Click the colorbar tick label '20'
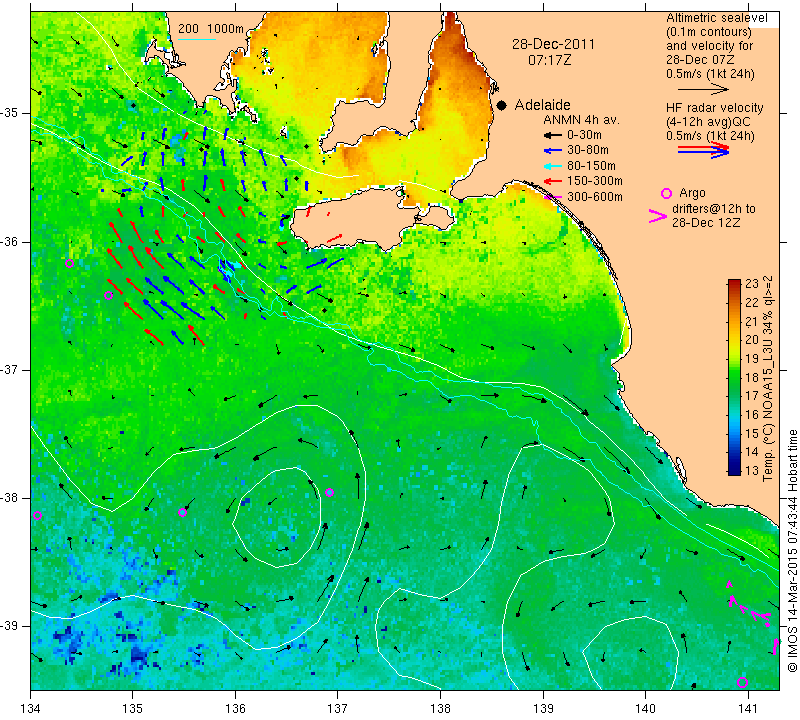800x720 pixels. click(x=752, y=340)
